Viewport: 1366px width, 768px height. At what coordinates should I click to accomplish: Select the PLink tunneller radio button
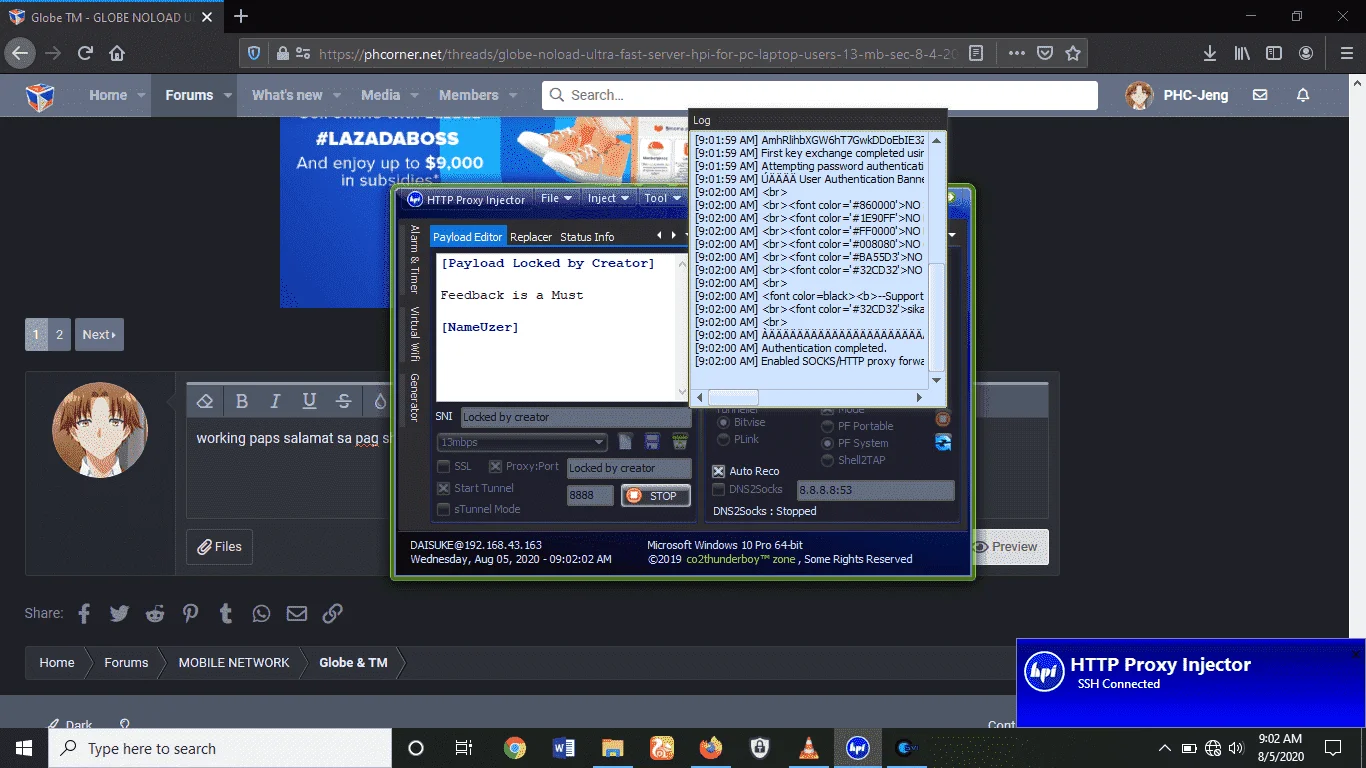coord(723,439)
